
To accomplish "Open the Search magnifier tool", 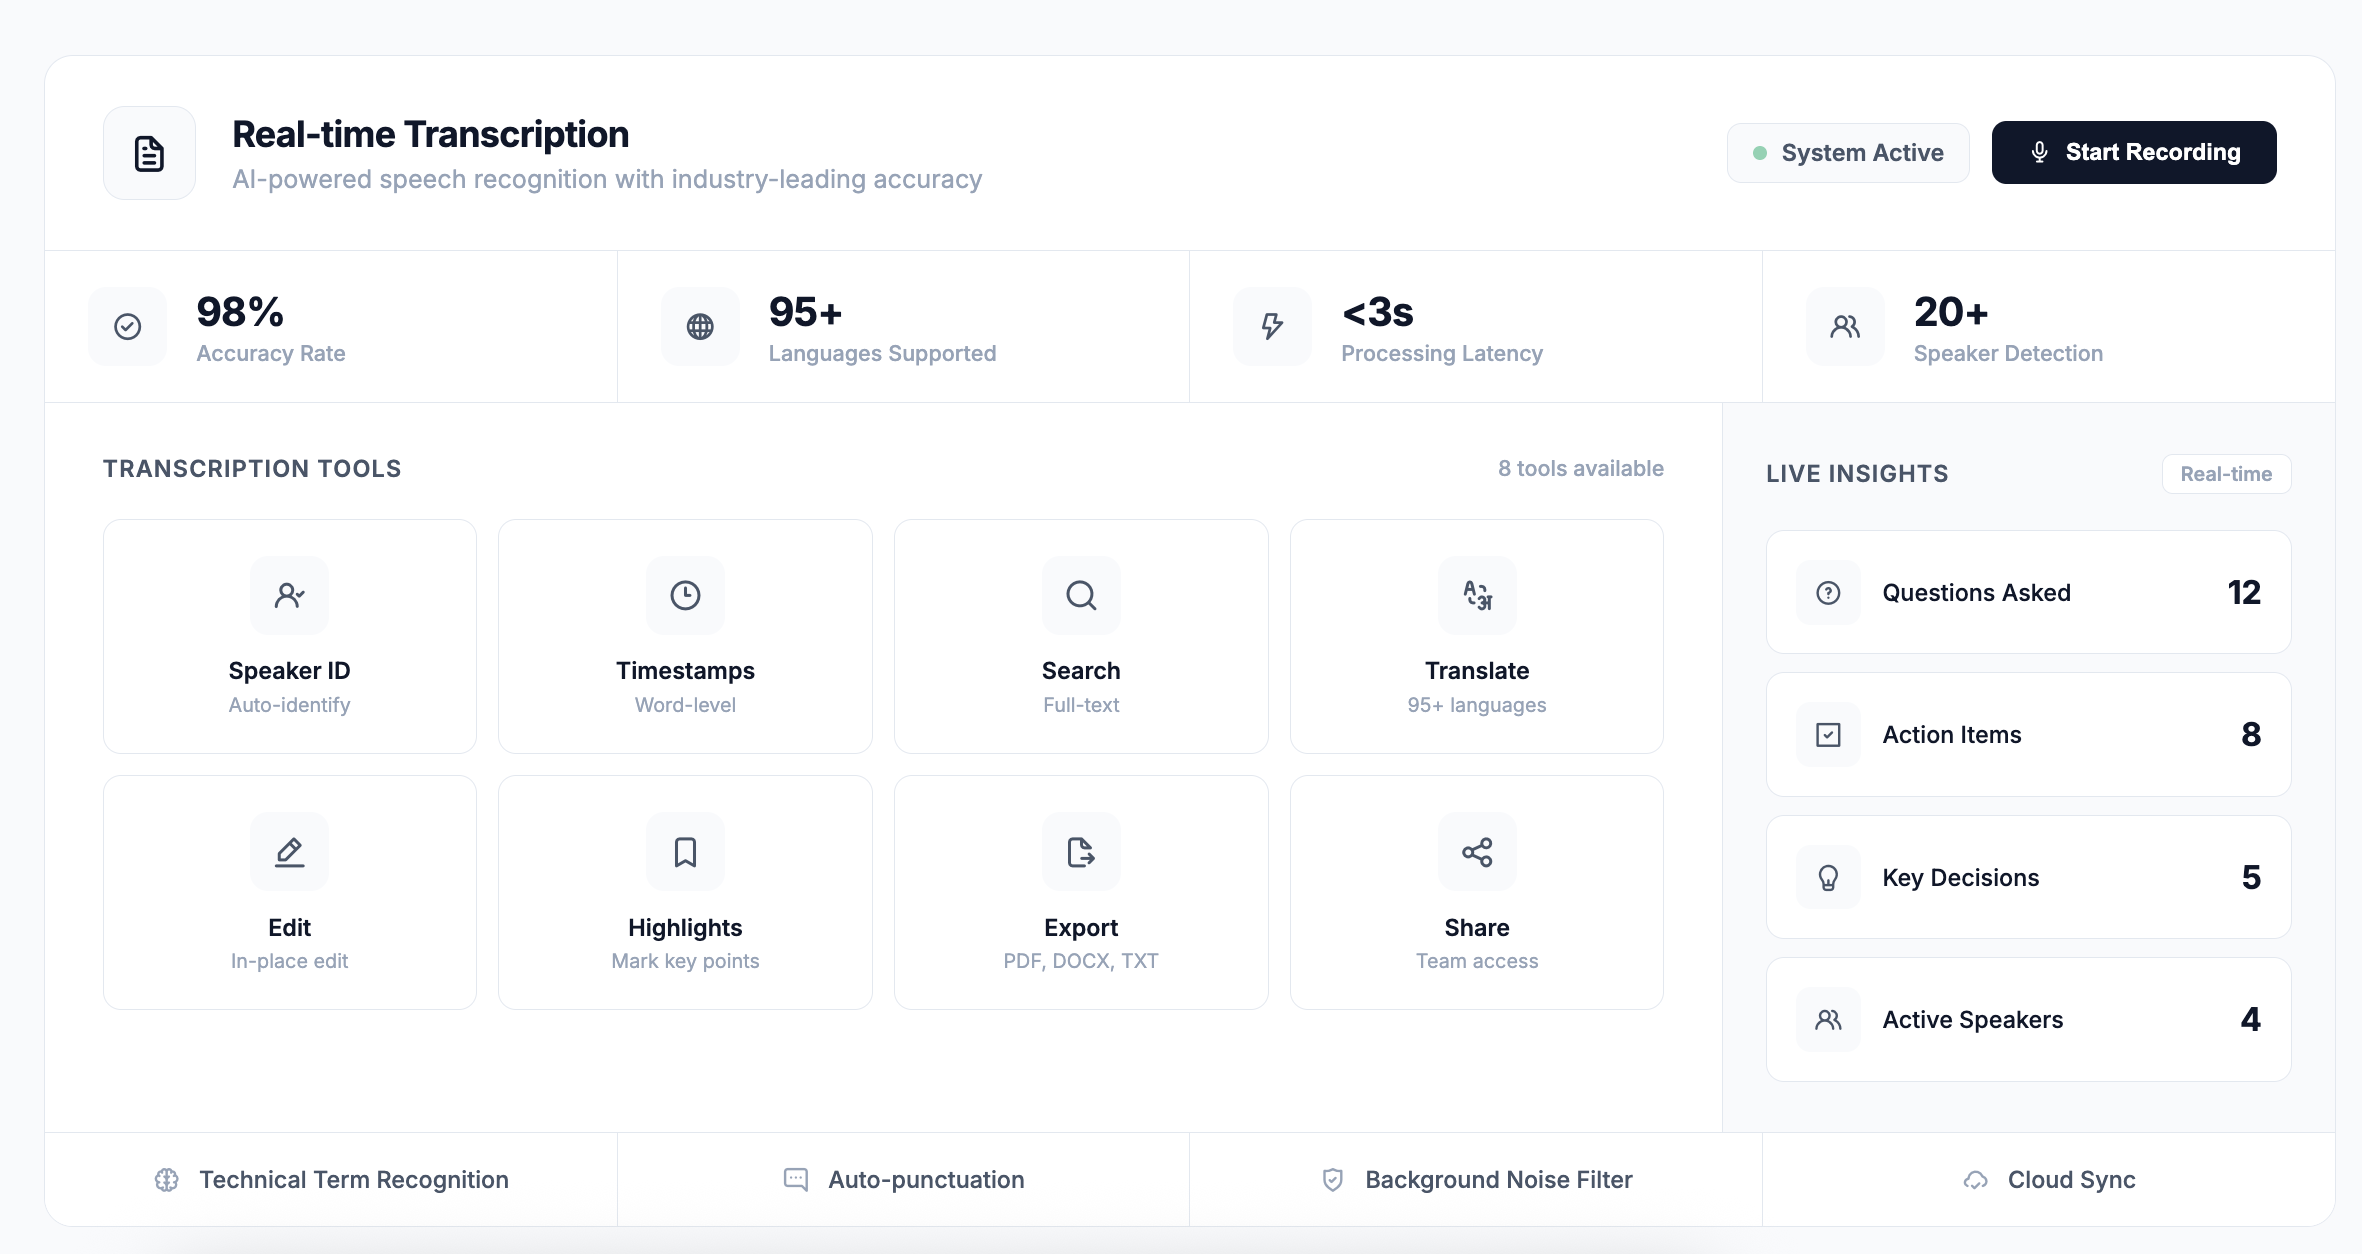I will tap(1080, 595).
